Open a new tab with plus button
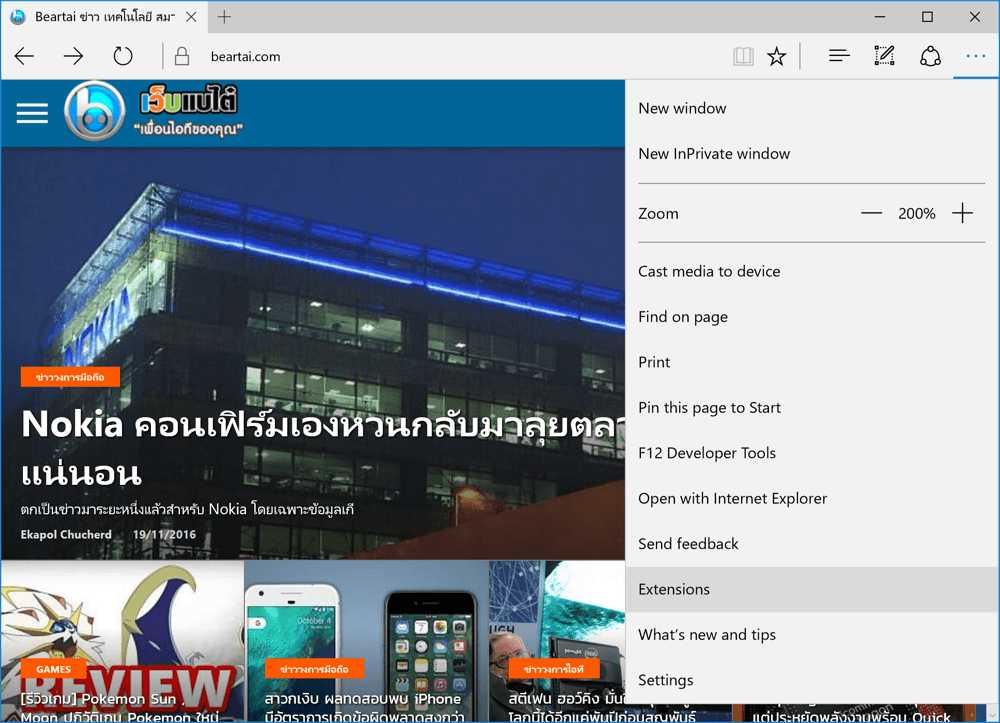 click(x=224, y=17)
